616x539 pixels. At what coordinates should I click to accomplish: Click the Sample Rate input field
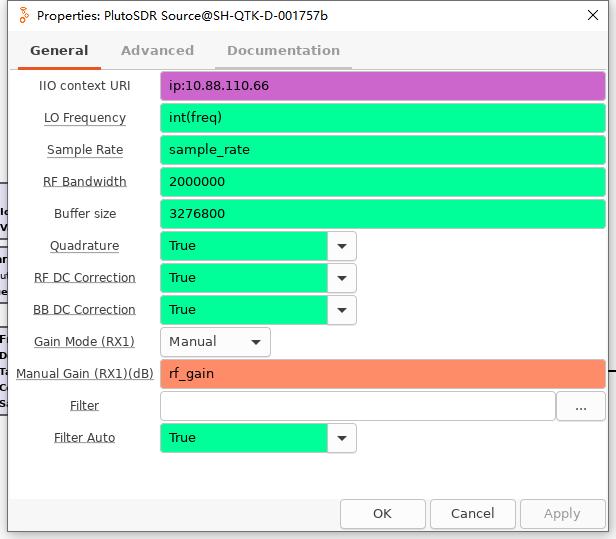pyautogui.click(x=383, y=150)
